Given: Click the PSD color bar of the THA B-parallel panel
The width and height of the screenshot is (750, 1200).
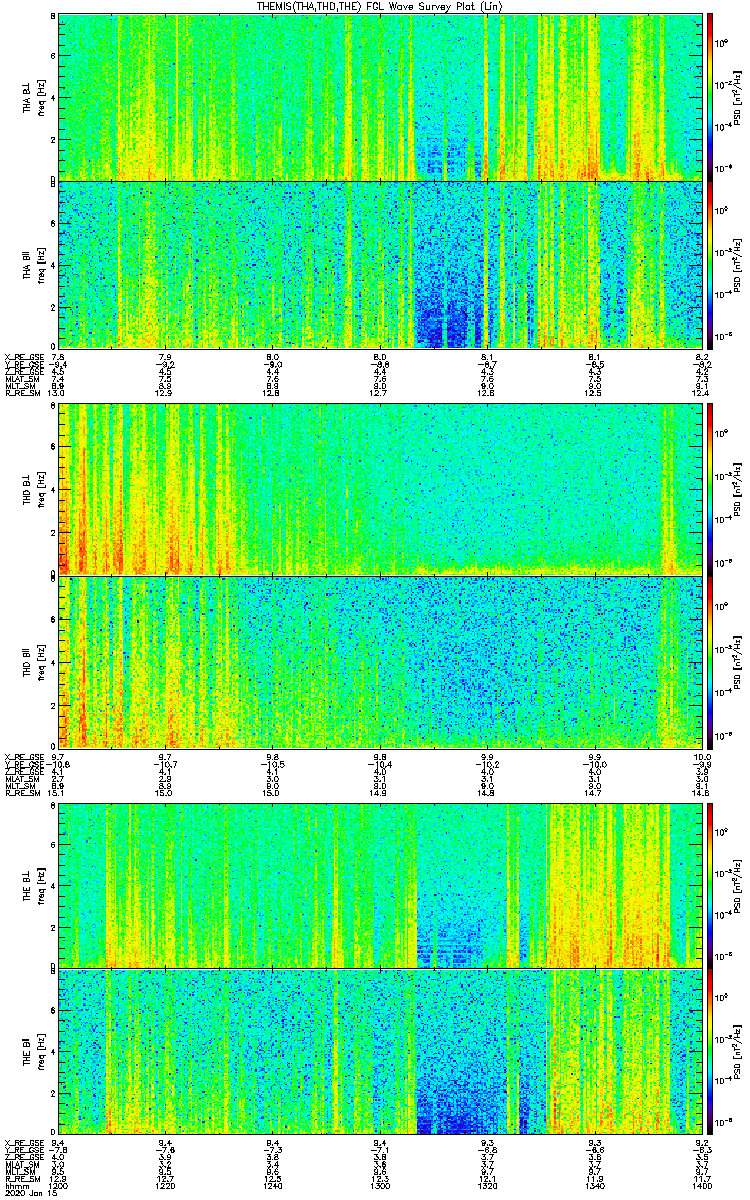Looking at the screenshot, I should point(711,264).
